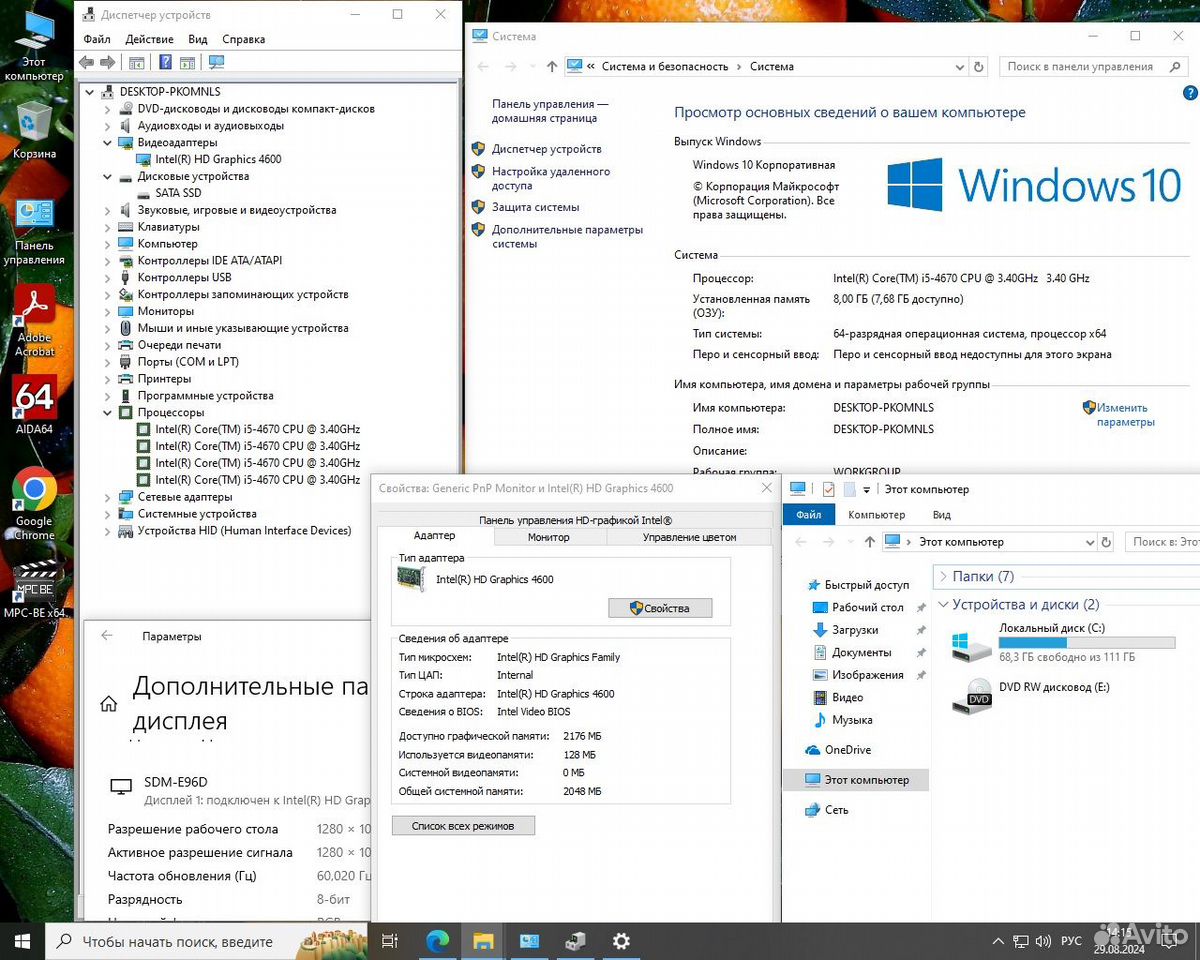Select Загрузки in Explorer navigation pane
Viewport: 1200px width, 960px height.
tap(855, 630)
